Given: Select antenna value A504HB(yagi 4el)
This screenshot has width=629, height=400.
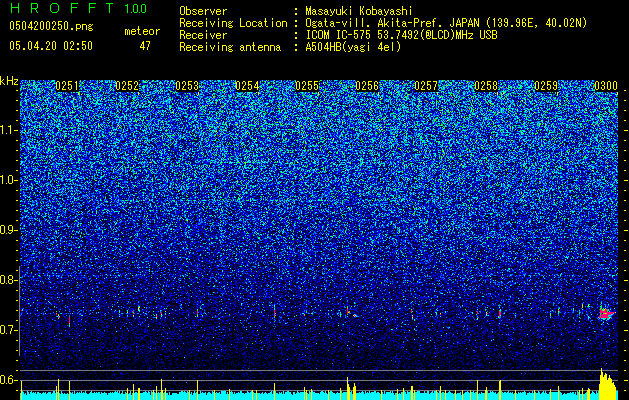Looking at the screenshot, I should [353, 47].
